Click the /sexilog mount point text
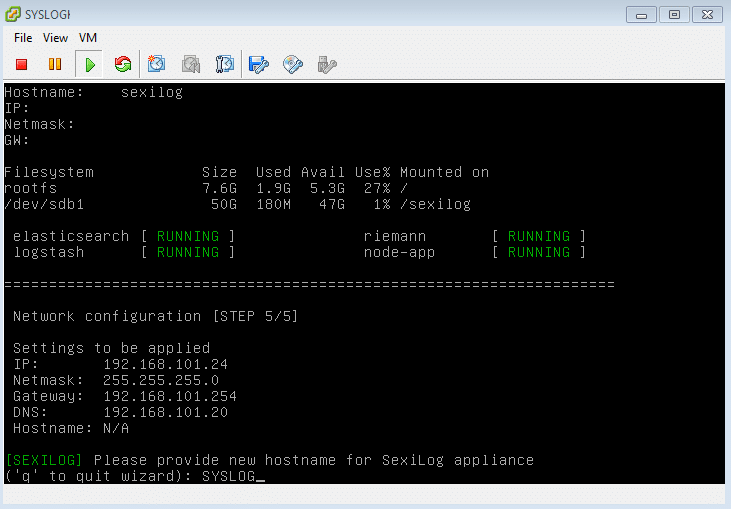 tap(435, 204)
